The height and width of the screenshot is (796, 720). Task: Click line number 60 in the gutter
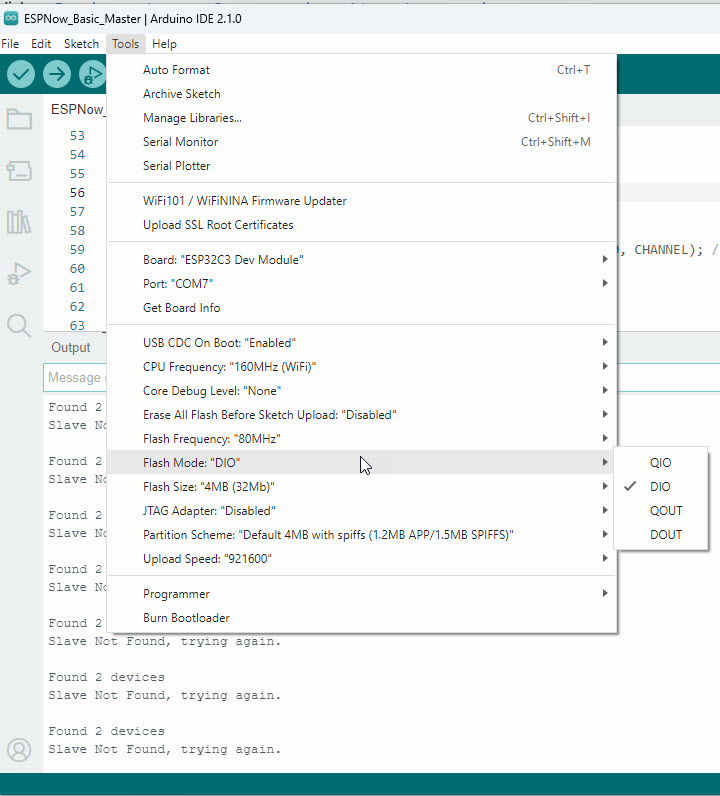[77, 269]
